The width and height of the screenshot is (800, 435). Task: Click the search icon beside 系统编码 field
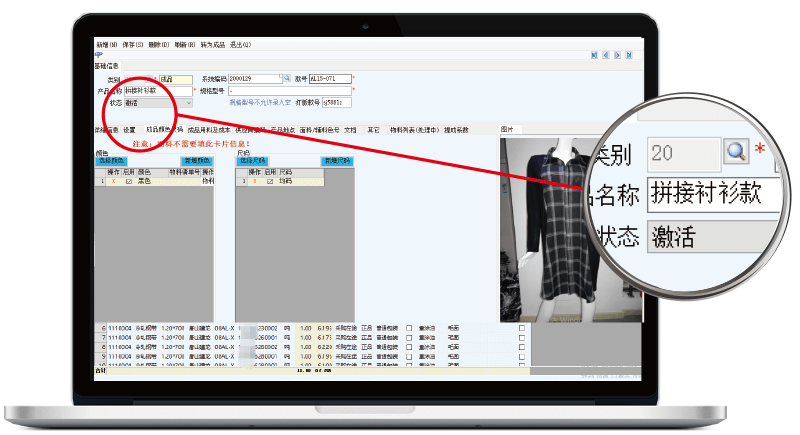coord(287,79)
